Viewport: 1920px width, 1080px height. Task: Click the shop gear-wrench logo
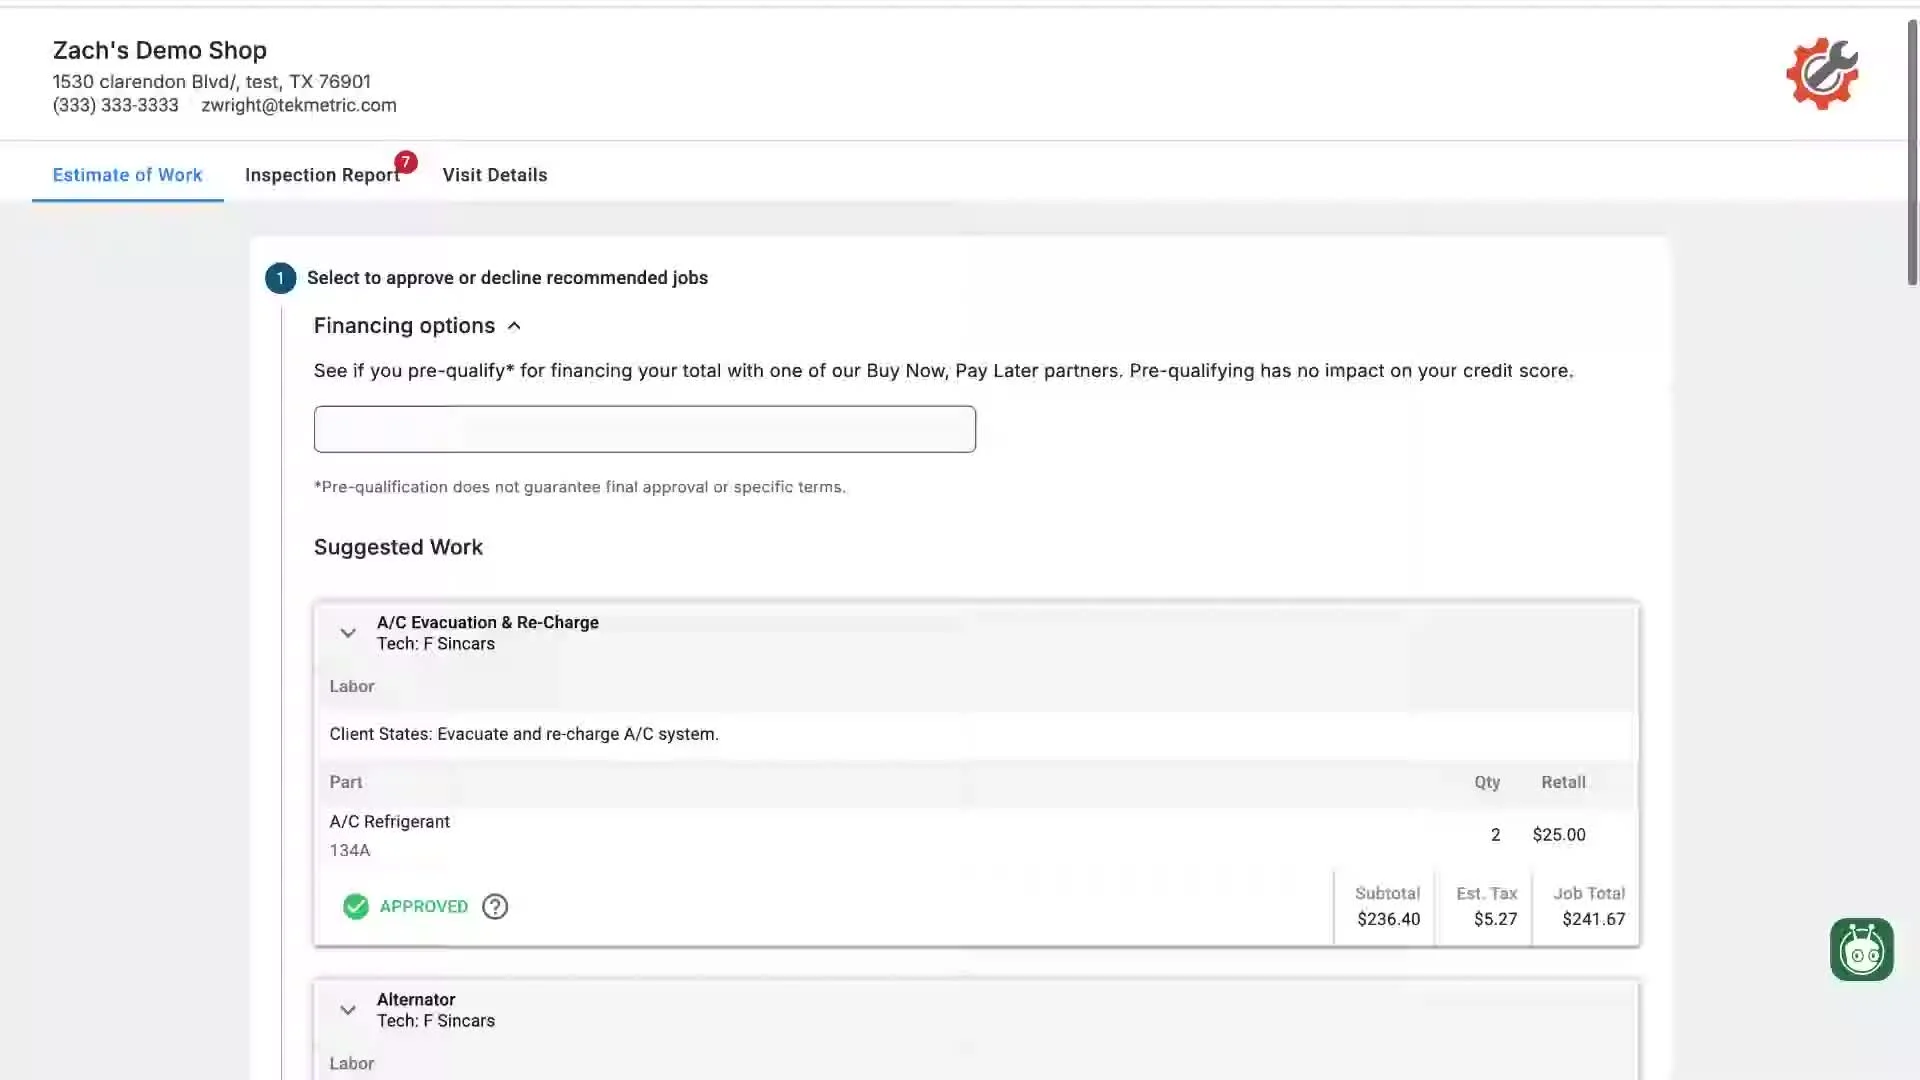point(1822,73)
